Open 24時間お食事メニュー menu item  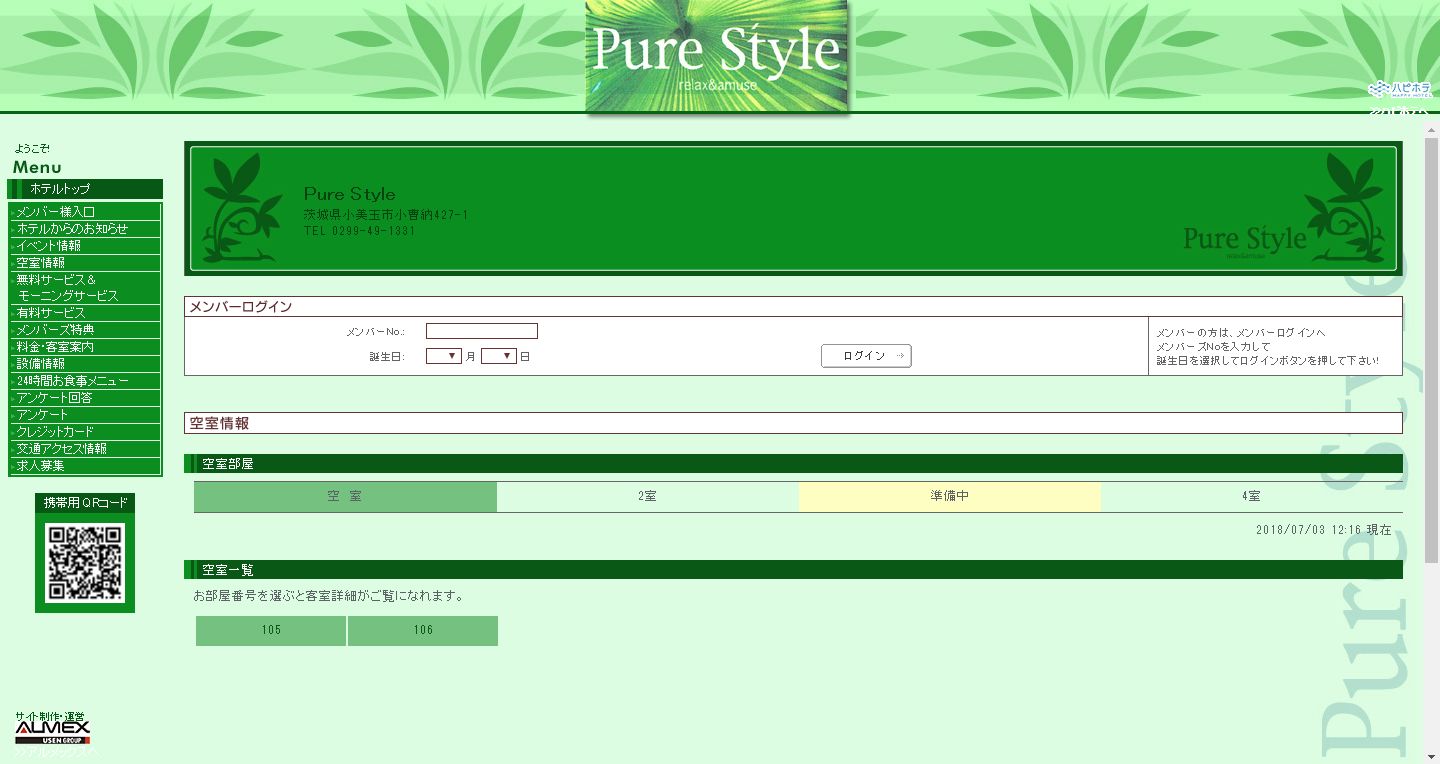[x=85, y=381]
